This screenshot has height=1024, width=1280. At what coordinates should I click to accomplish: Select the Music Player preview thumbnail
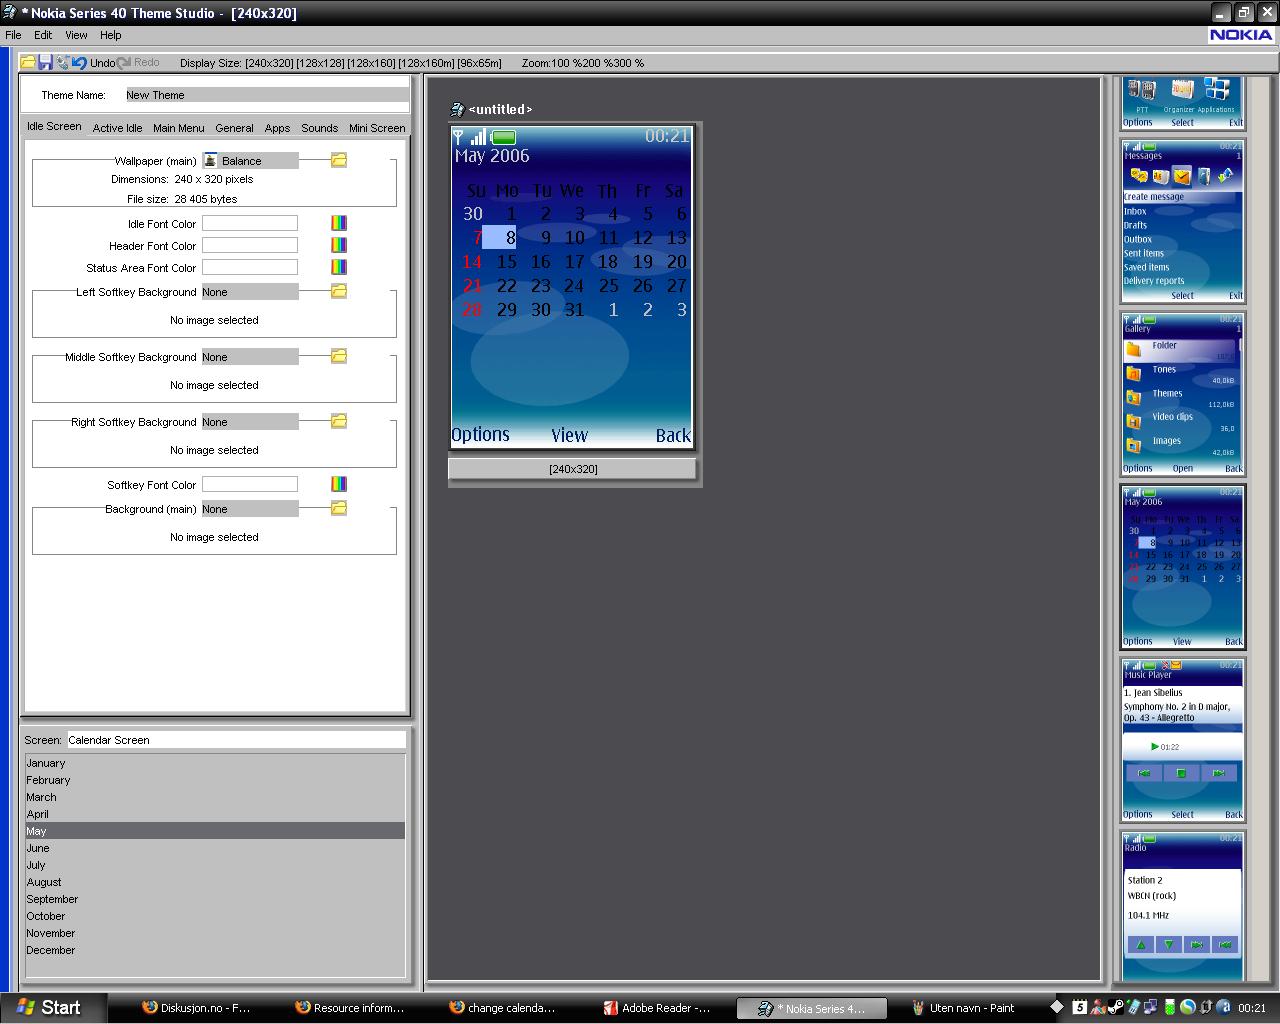(1182, 740)
